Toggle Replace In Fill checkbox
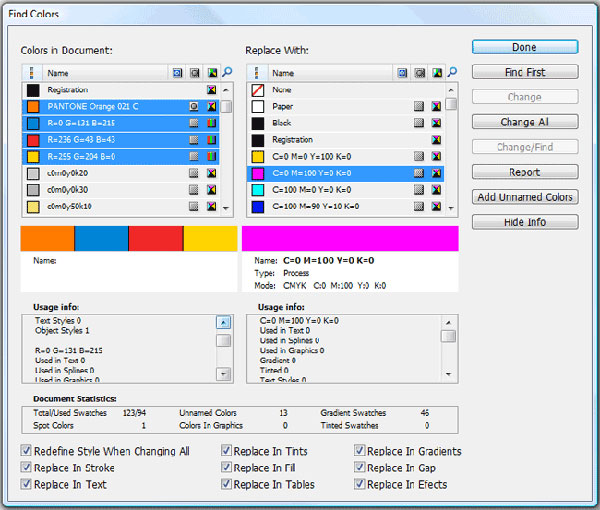The image size is (600, 510). click(227, 467)
